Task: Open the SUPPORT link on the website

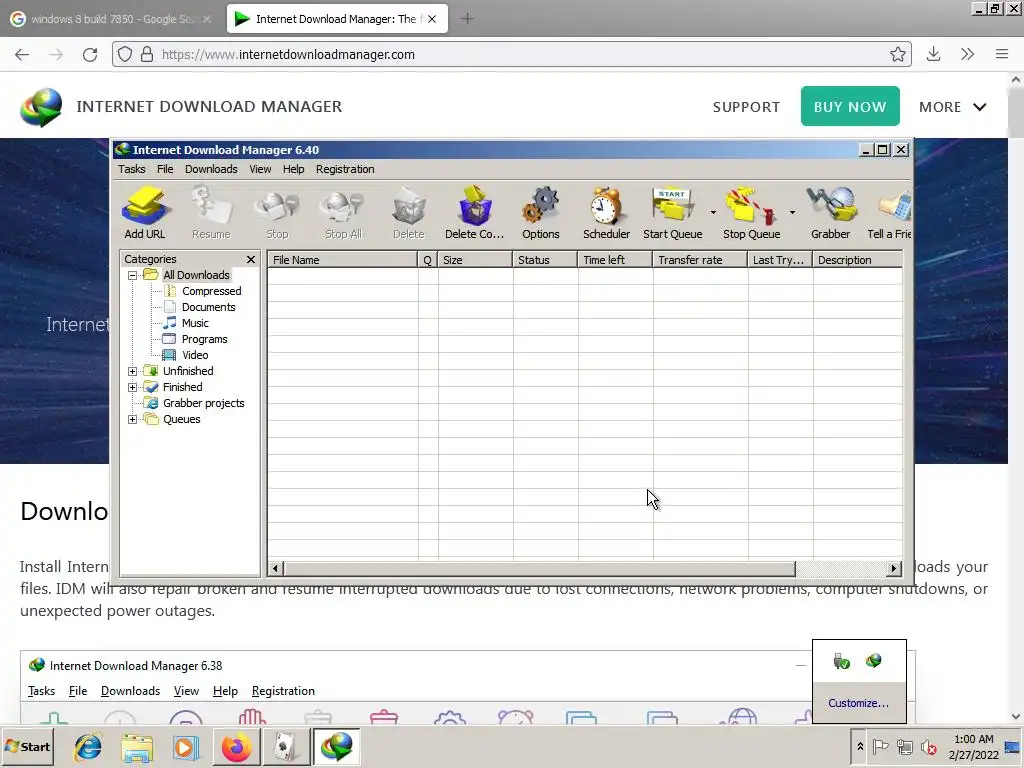Action: point(746,107)
